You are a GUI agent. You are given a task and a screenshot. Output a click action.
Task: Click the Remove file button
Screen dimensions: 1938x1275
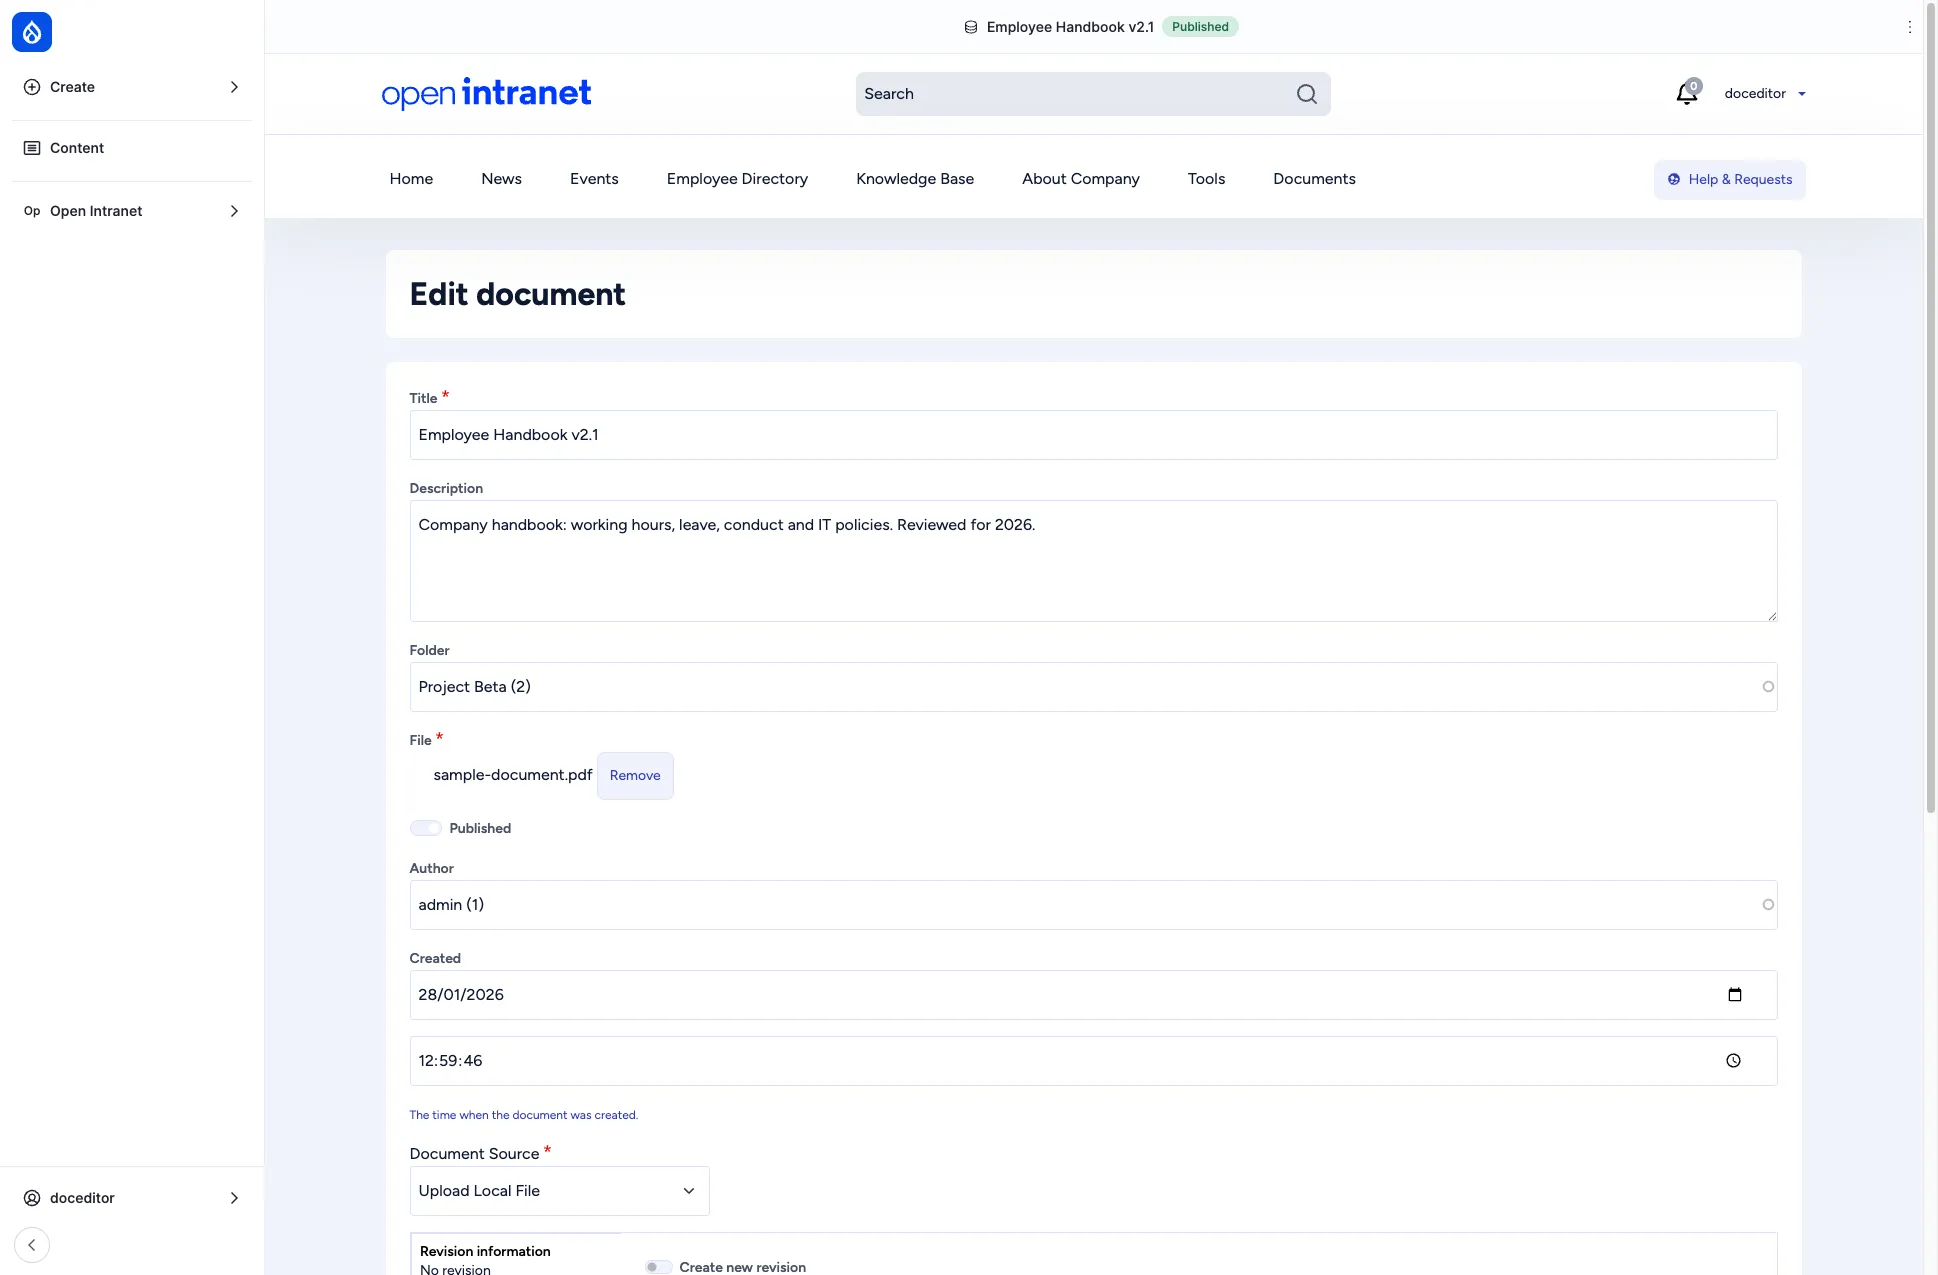[x=635, y=776]
